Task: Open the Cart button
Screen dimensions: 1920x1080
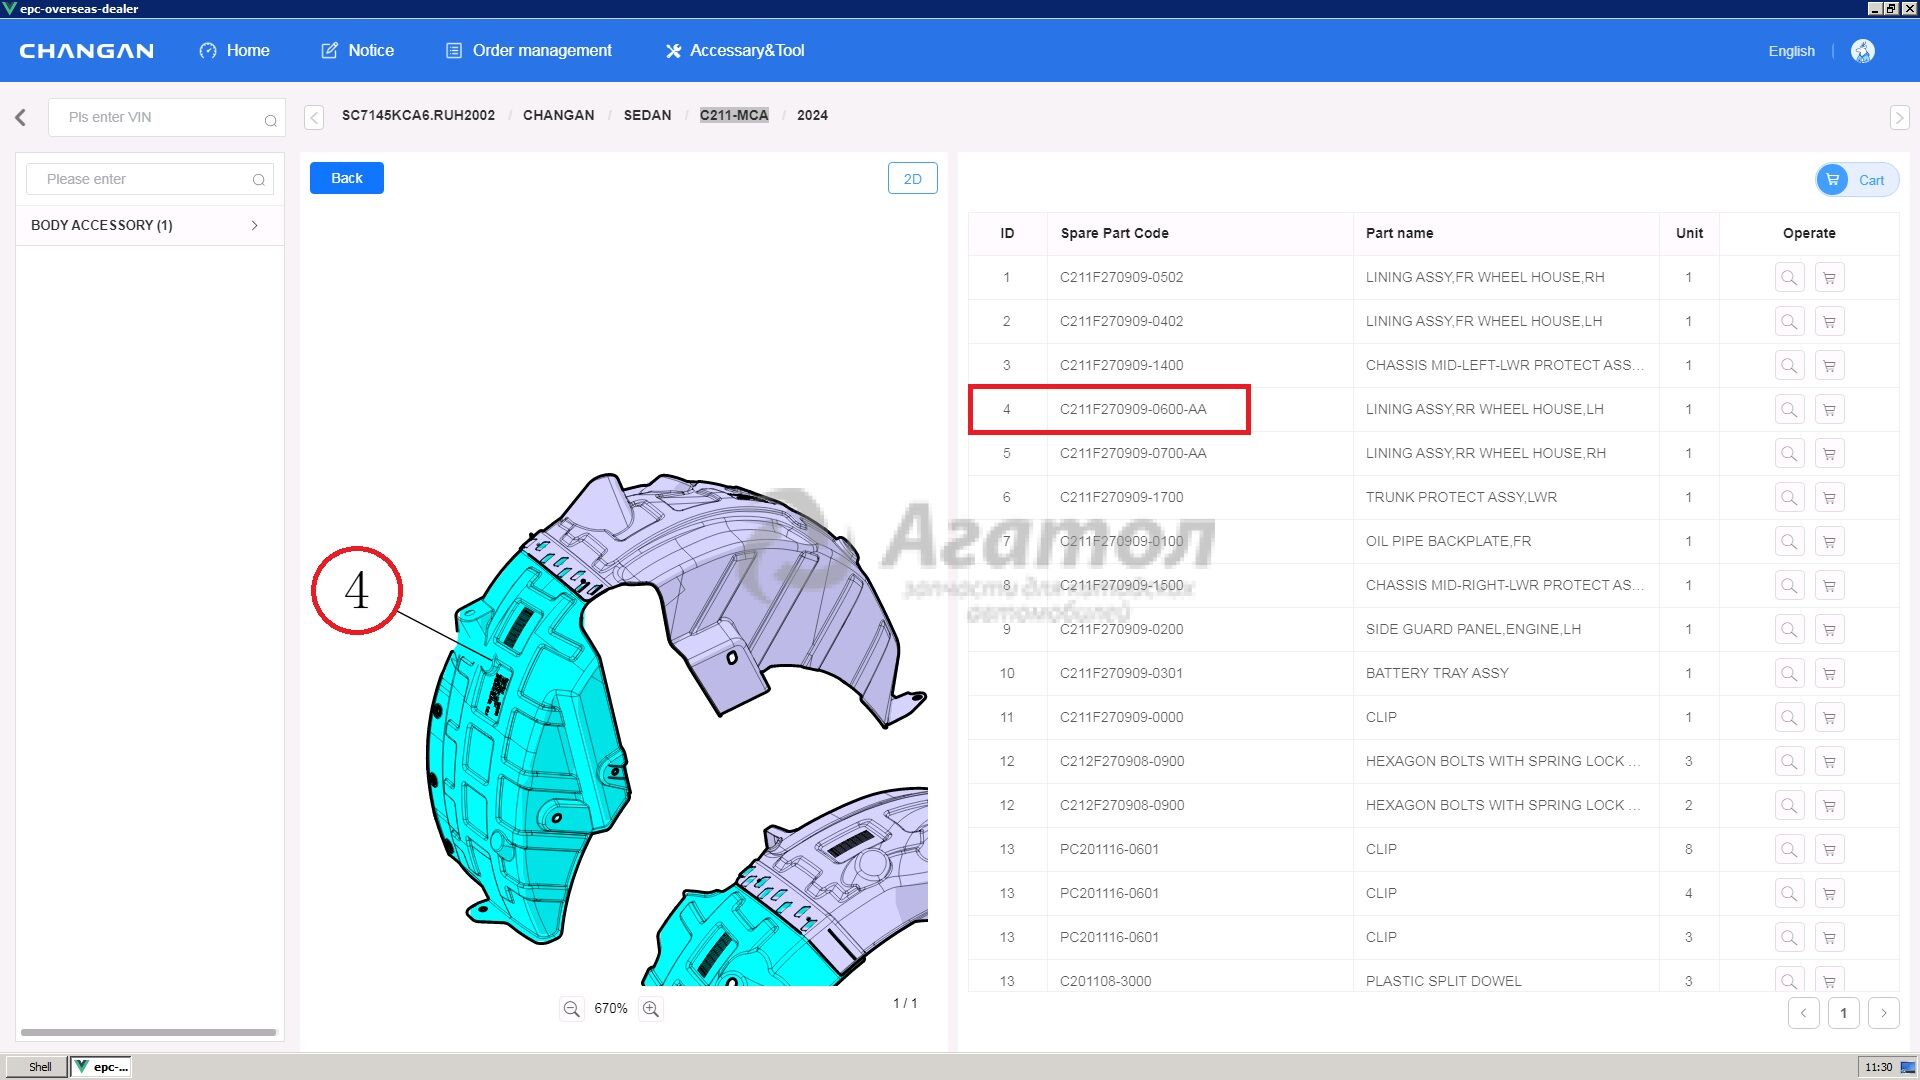Action: tap(1857, 180)
